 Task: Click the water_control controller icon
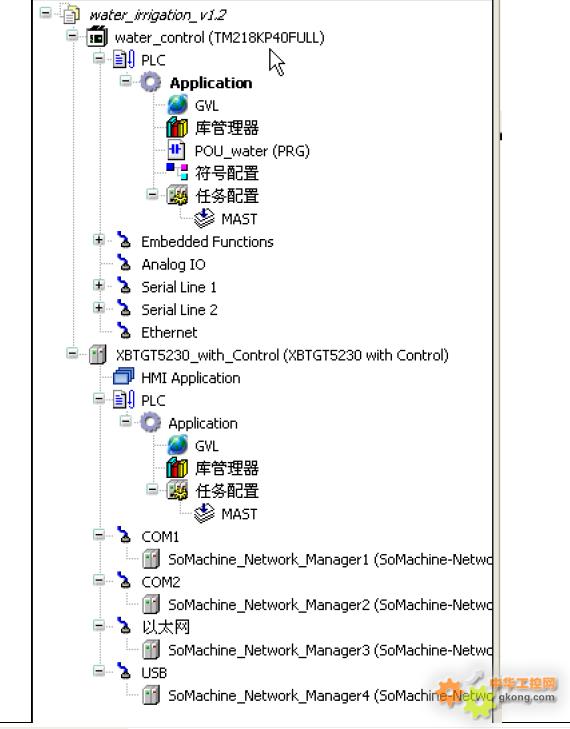[x=97, y=37]
